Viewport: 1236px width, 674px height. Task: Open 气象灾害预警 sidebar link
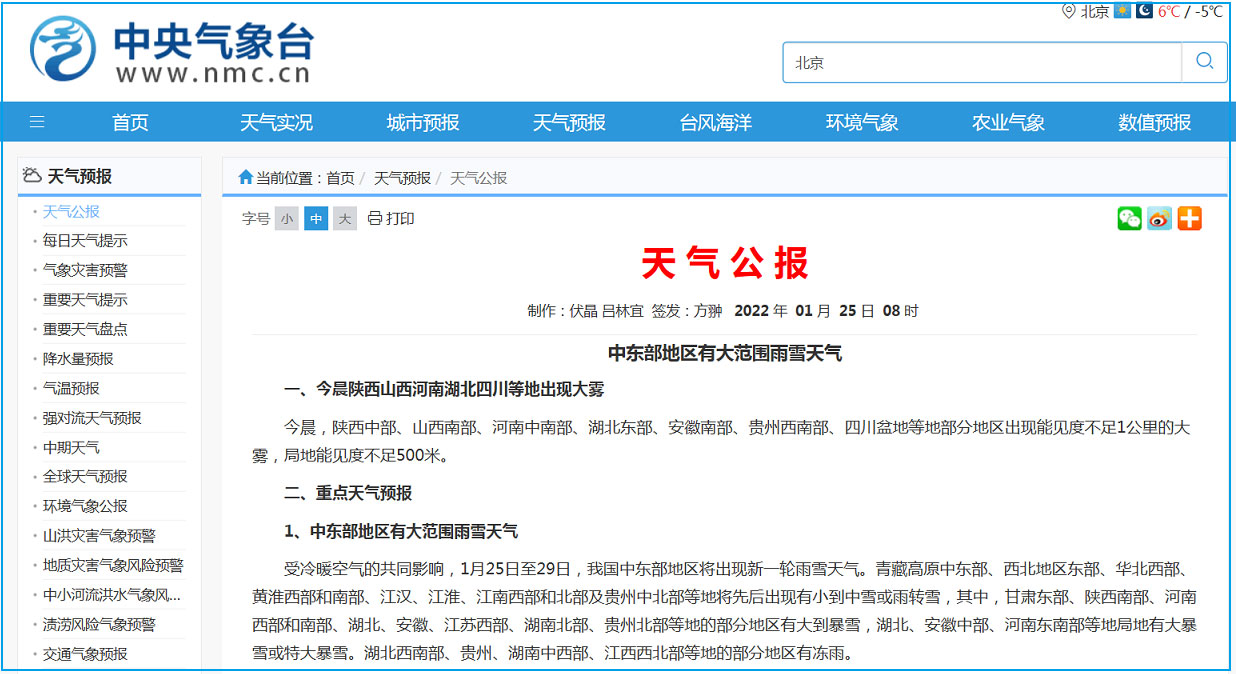pyautogui.click(x=85, y=270)
